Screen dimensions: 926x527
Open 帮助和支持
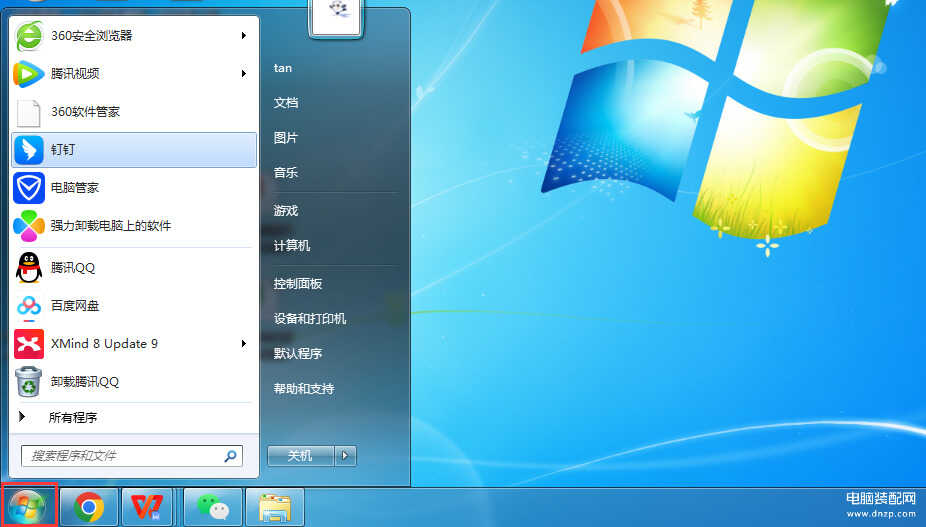304,389
